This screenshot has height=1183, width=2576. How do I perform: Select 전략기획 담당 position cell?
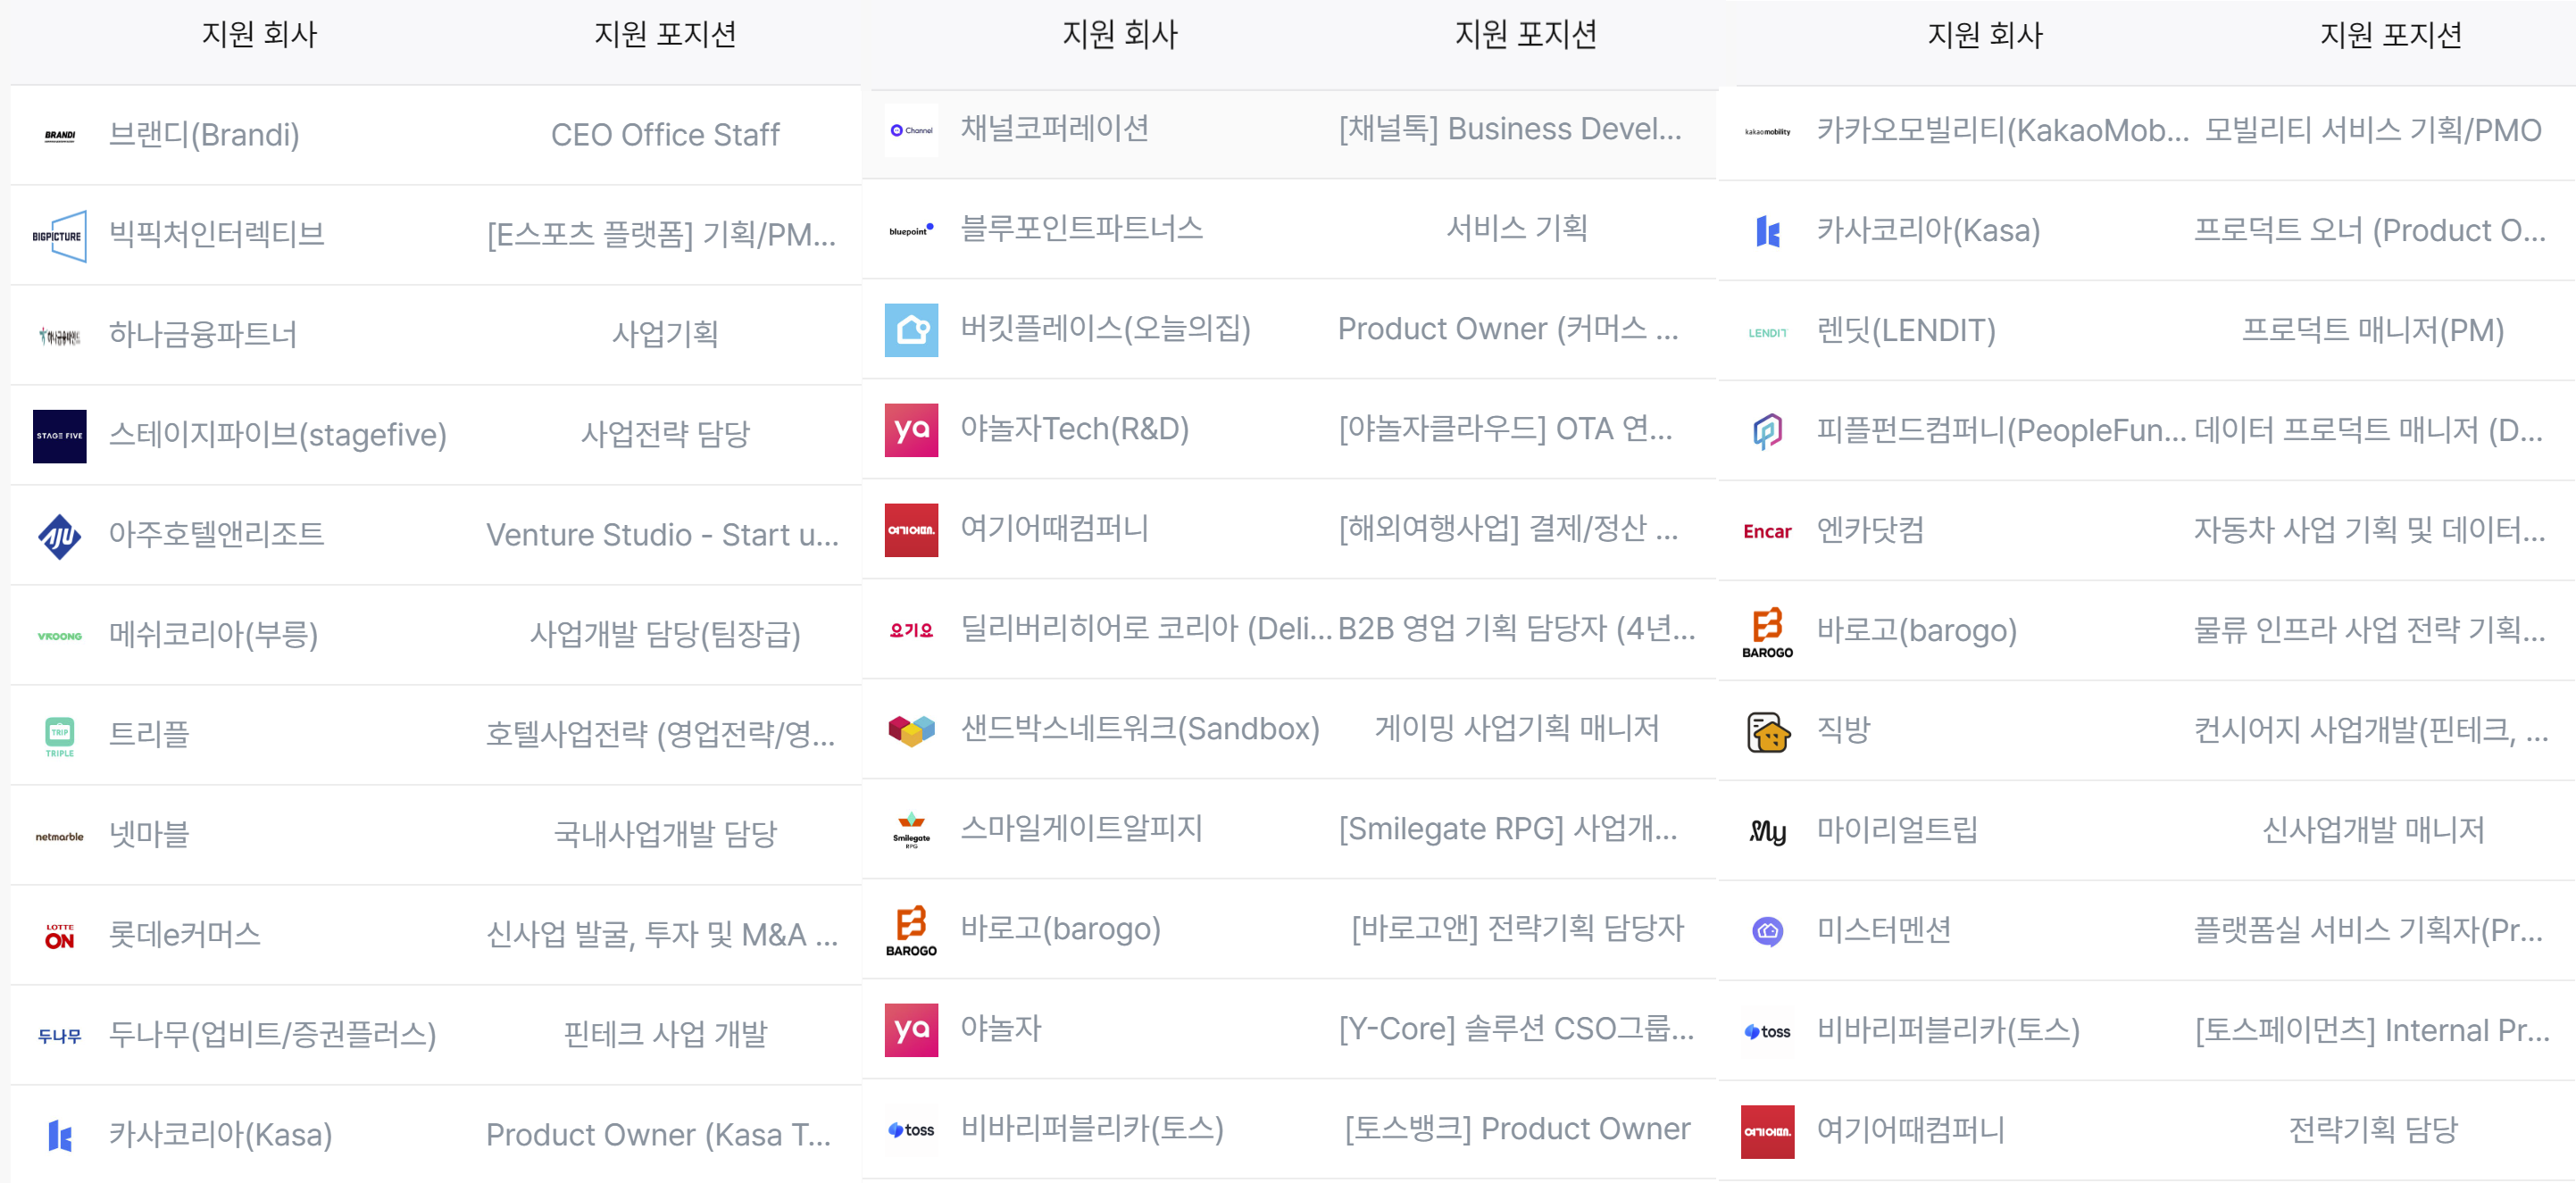2373,1131
